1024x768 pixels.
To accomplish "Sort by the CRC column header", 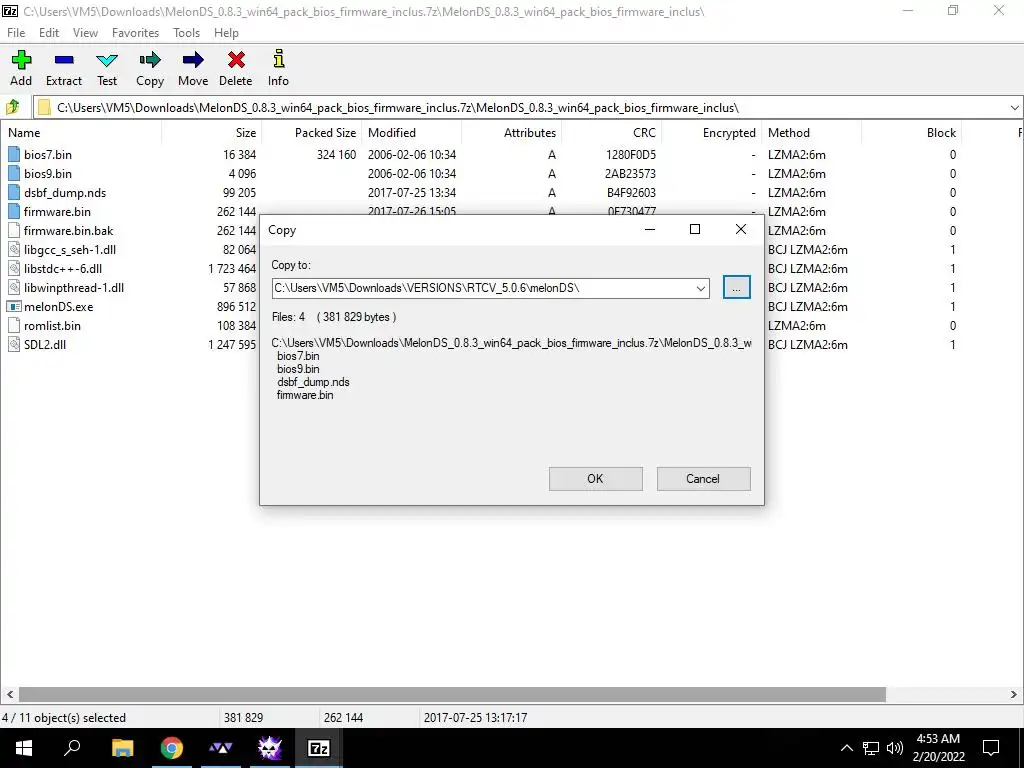I will 611,133.
